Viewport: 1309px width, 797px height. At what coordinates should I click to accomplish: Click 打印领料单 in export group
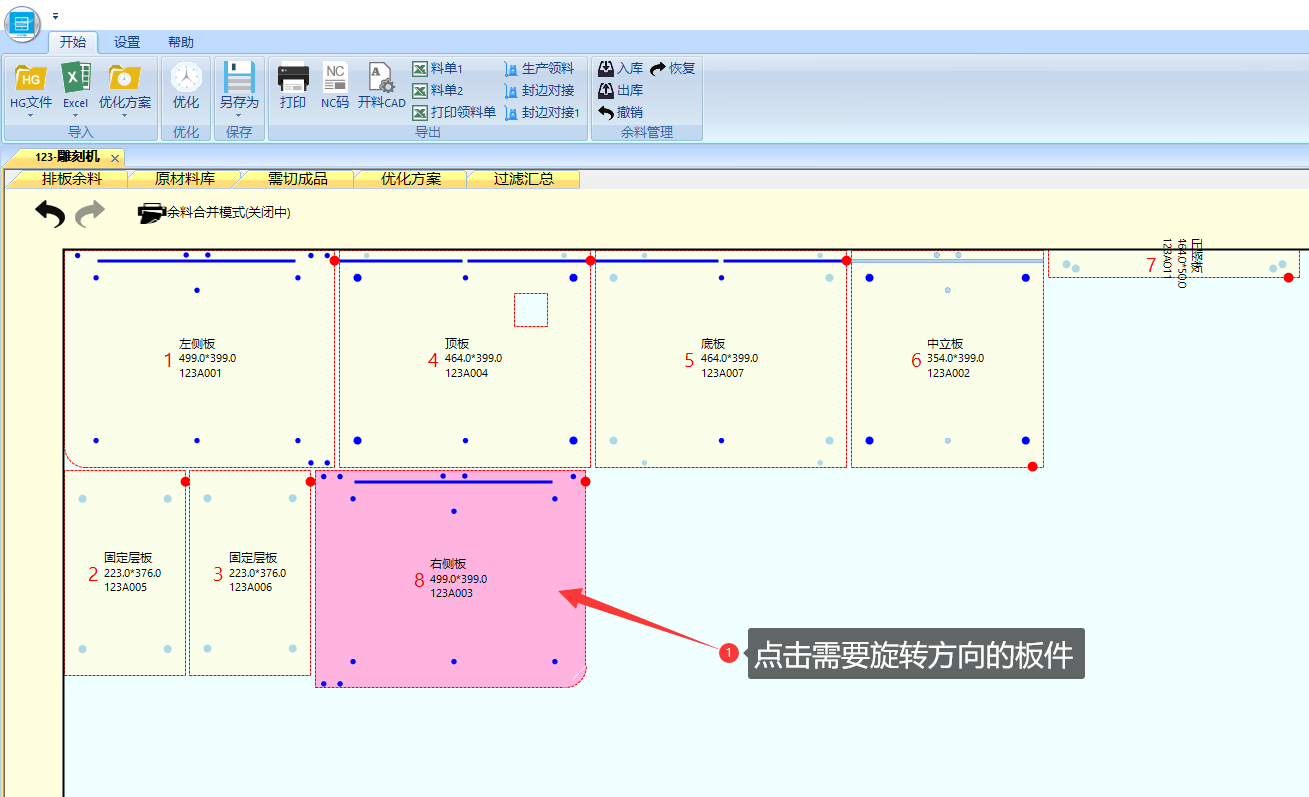tap(455, 112)
